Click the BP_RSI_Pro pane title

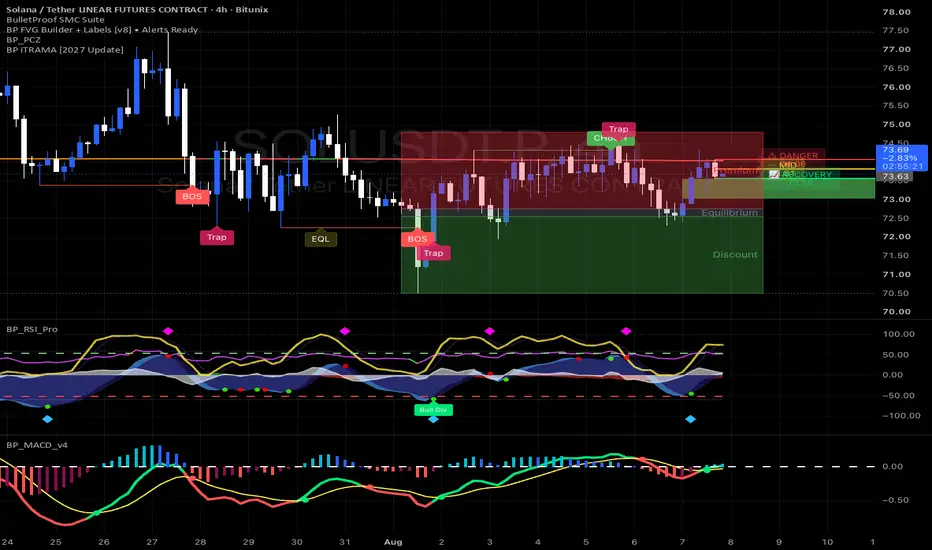pos(32,329)
